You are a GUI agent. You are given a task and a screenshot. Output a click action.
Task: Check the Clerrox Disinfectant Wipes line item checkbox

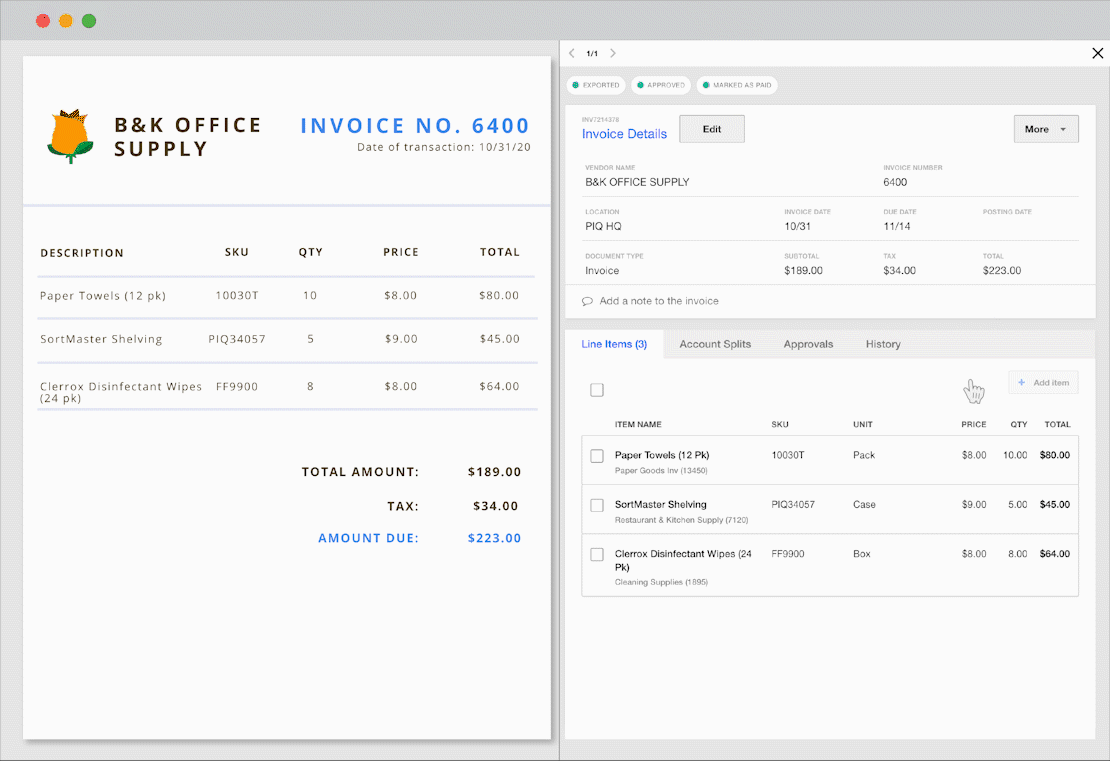597,554
